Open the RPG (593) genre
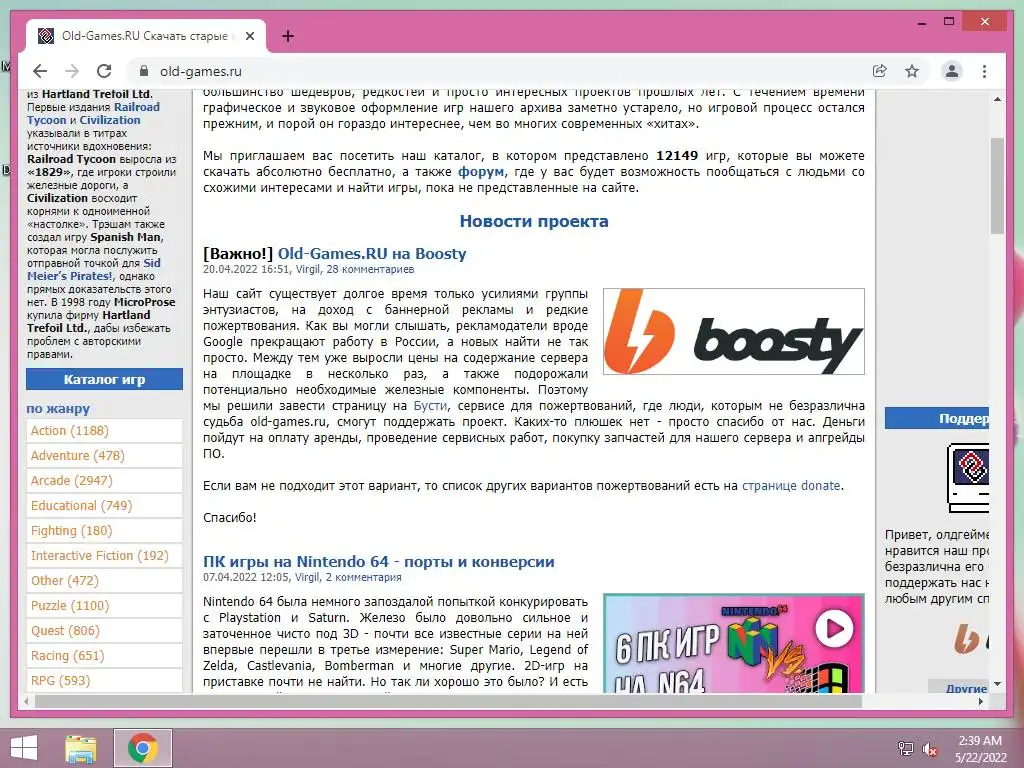Screen dimensions: 1024x768 (x=104, y=680)
